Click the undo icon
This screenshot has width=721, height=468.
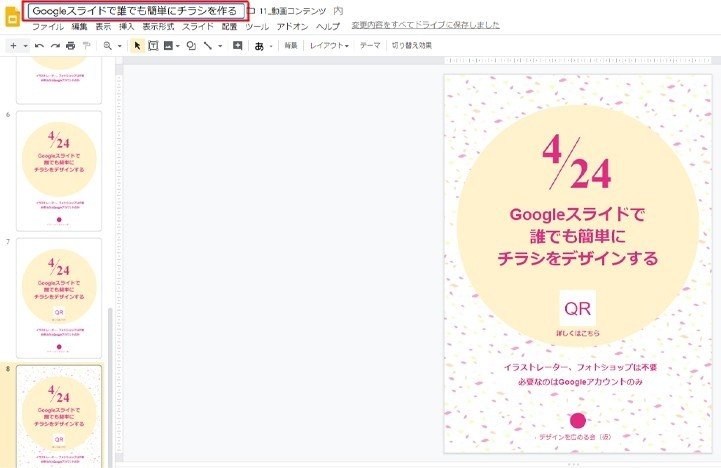[39, 46]
